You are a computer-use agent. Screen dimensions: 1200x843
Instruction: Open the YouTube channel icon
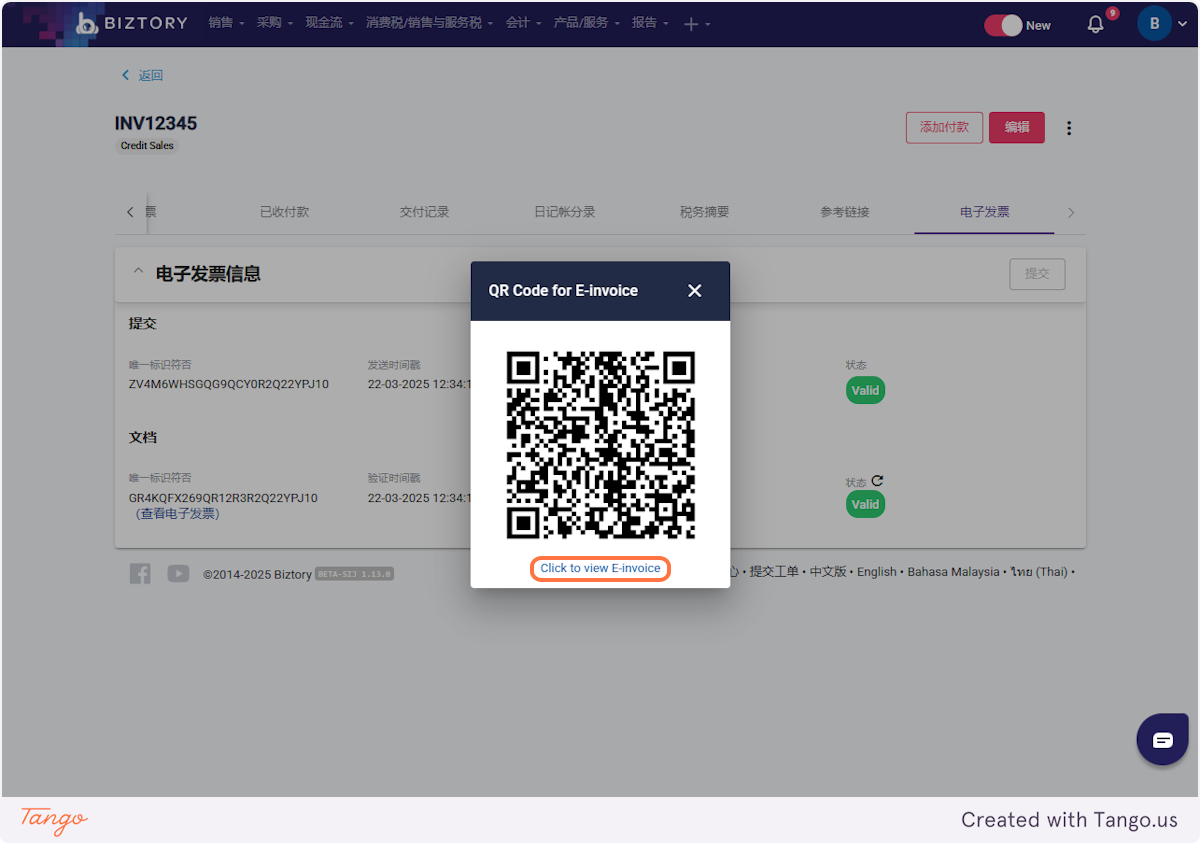pyautogui.click(x=178, y=573)
